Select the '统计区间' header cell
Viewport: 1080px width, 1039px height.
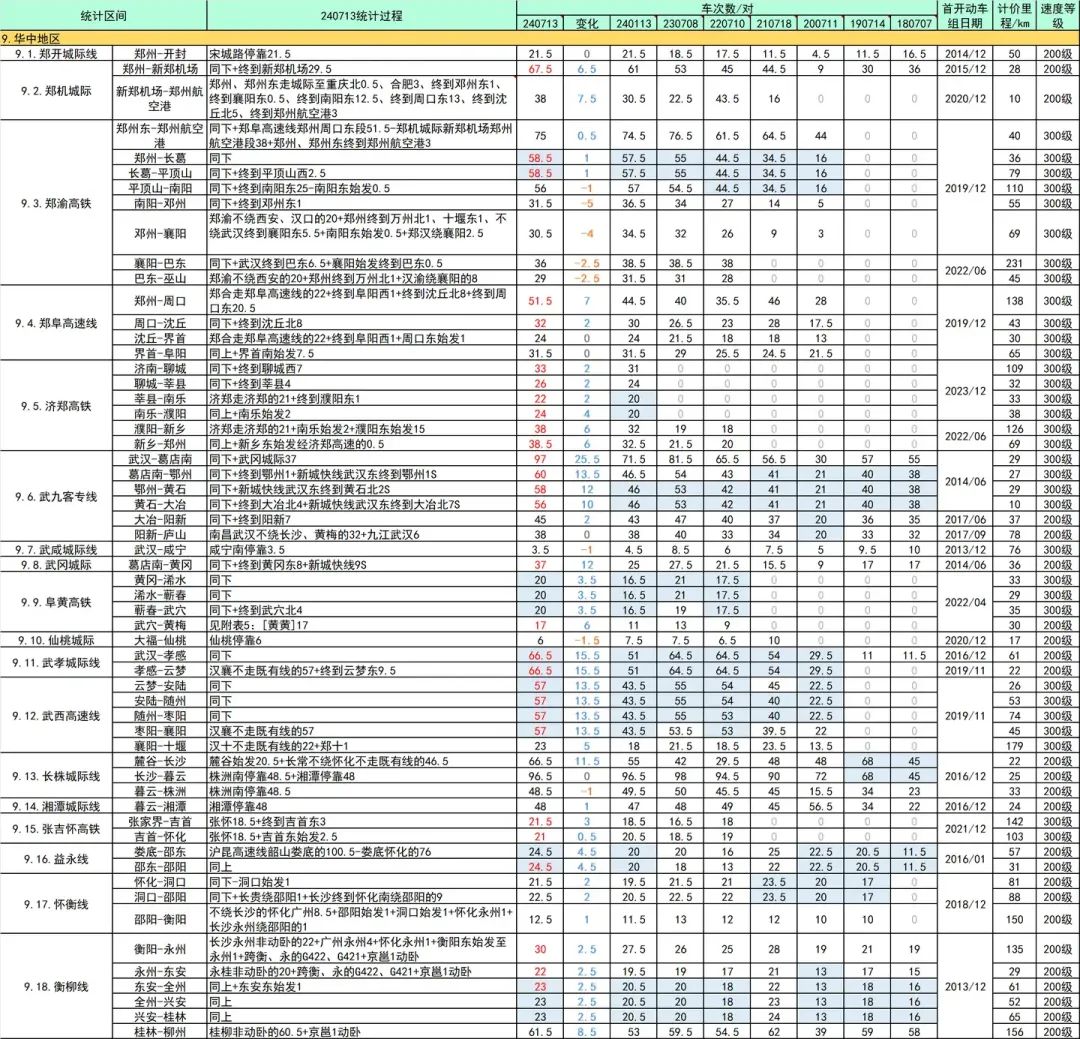[x=103, y=15]
